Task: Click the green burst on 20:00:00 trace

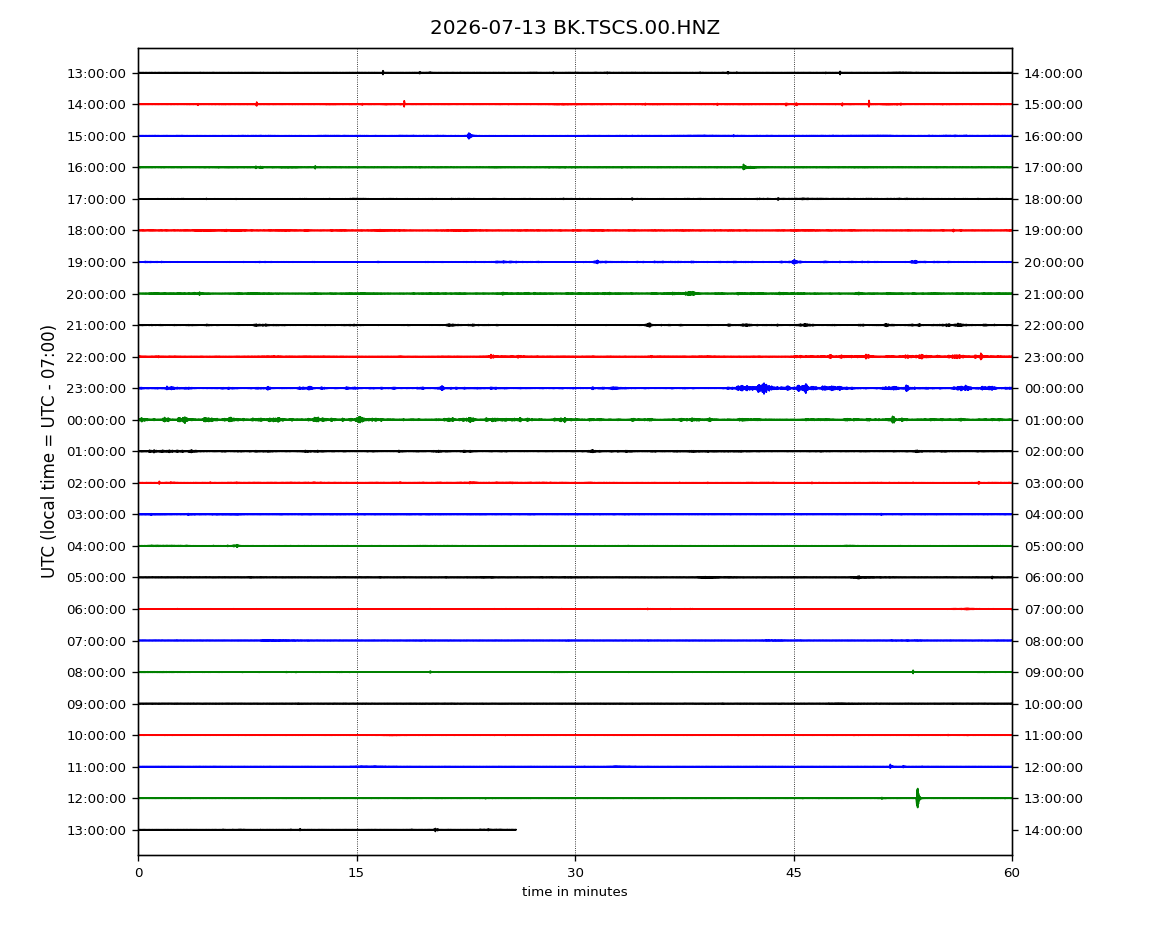Action: (x=690, y=293)
